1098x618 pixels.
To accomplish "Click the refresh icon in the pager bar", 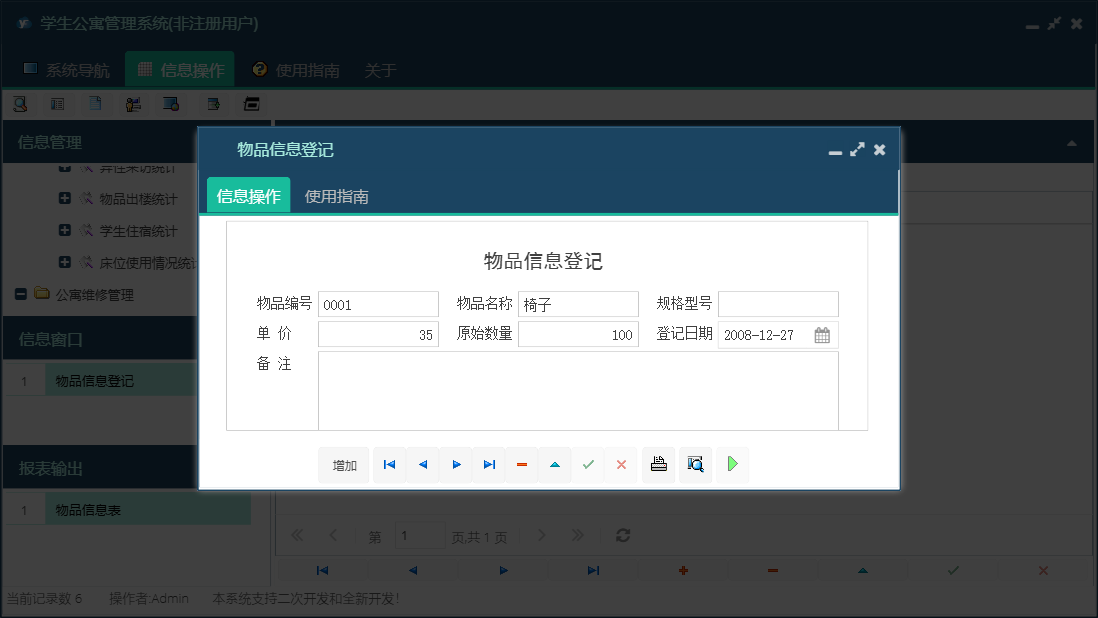I will 622,536.
